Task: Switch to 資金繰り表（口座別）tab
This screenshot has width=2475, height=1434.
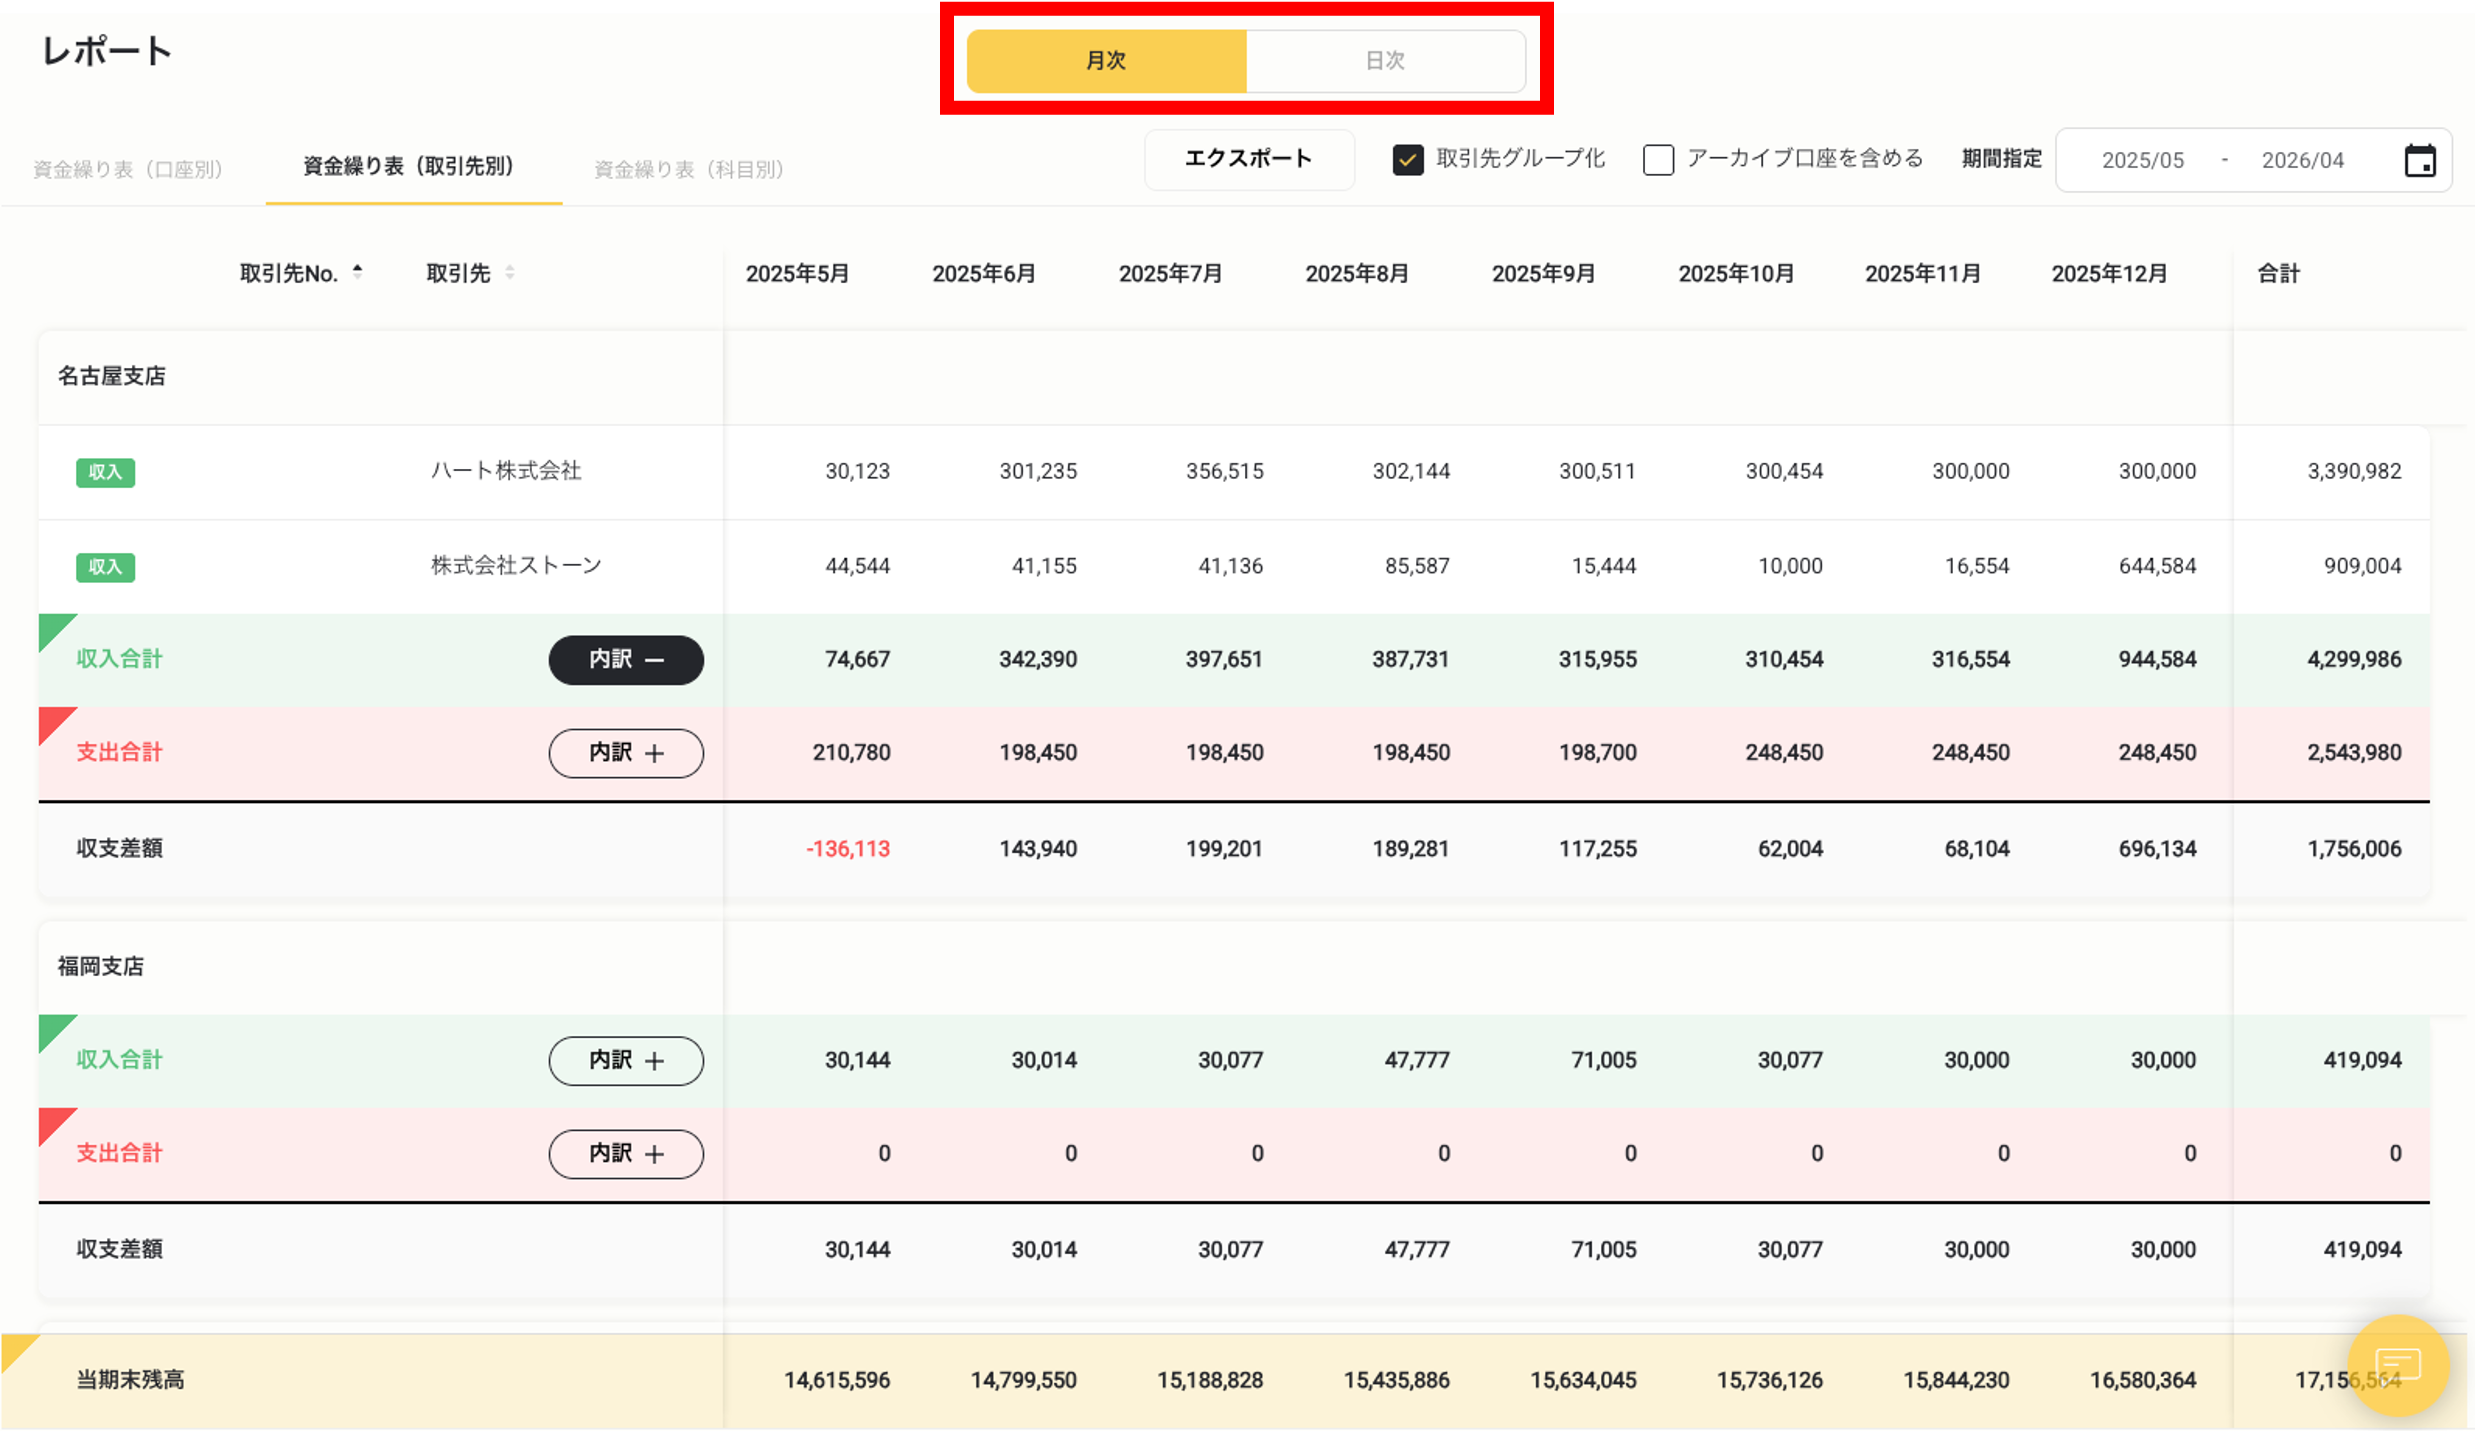Action: 128,168
